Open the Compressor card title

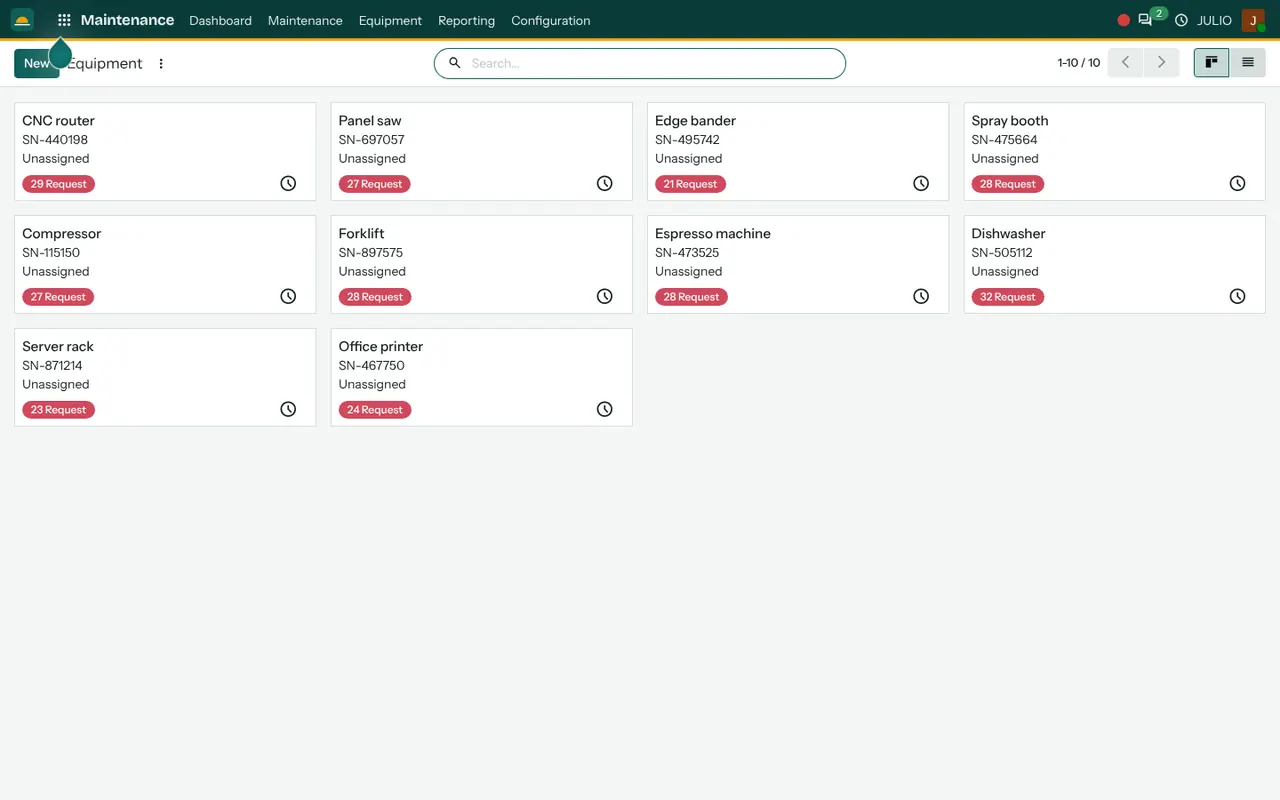[62, 233]
